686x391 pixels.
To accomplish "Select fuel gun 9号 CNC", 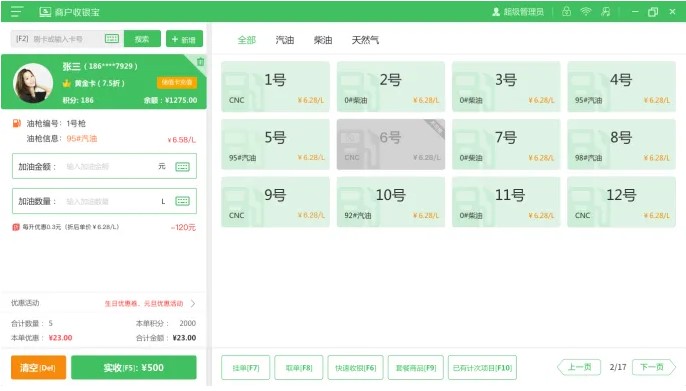I will pos(275,202).
